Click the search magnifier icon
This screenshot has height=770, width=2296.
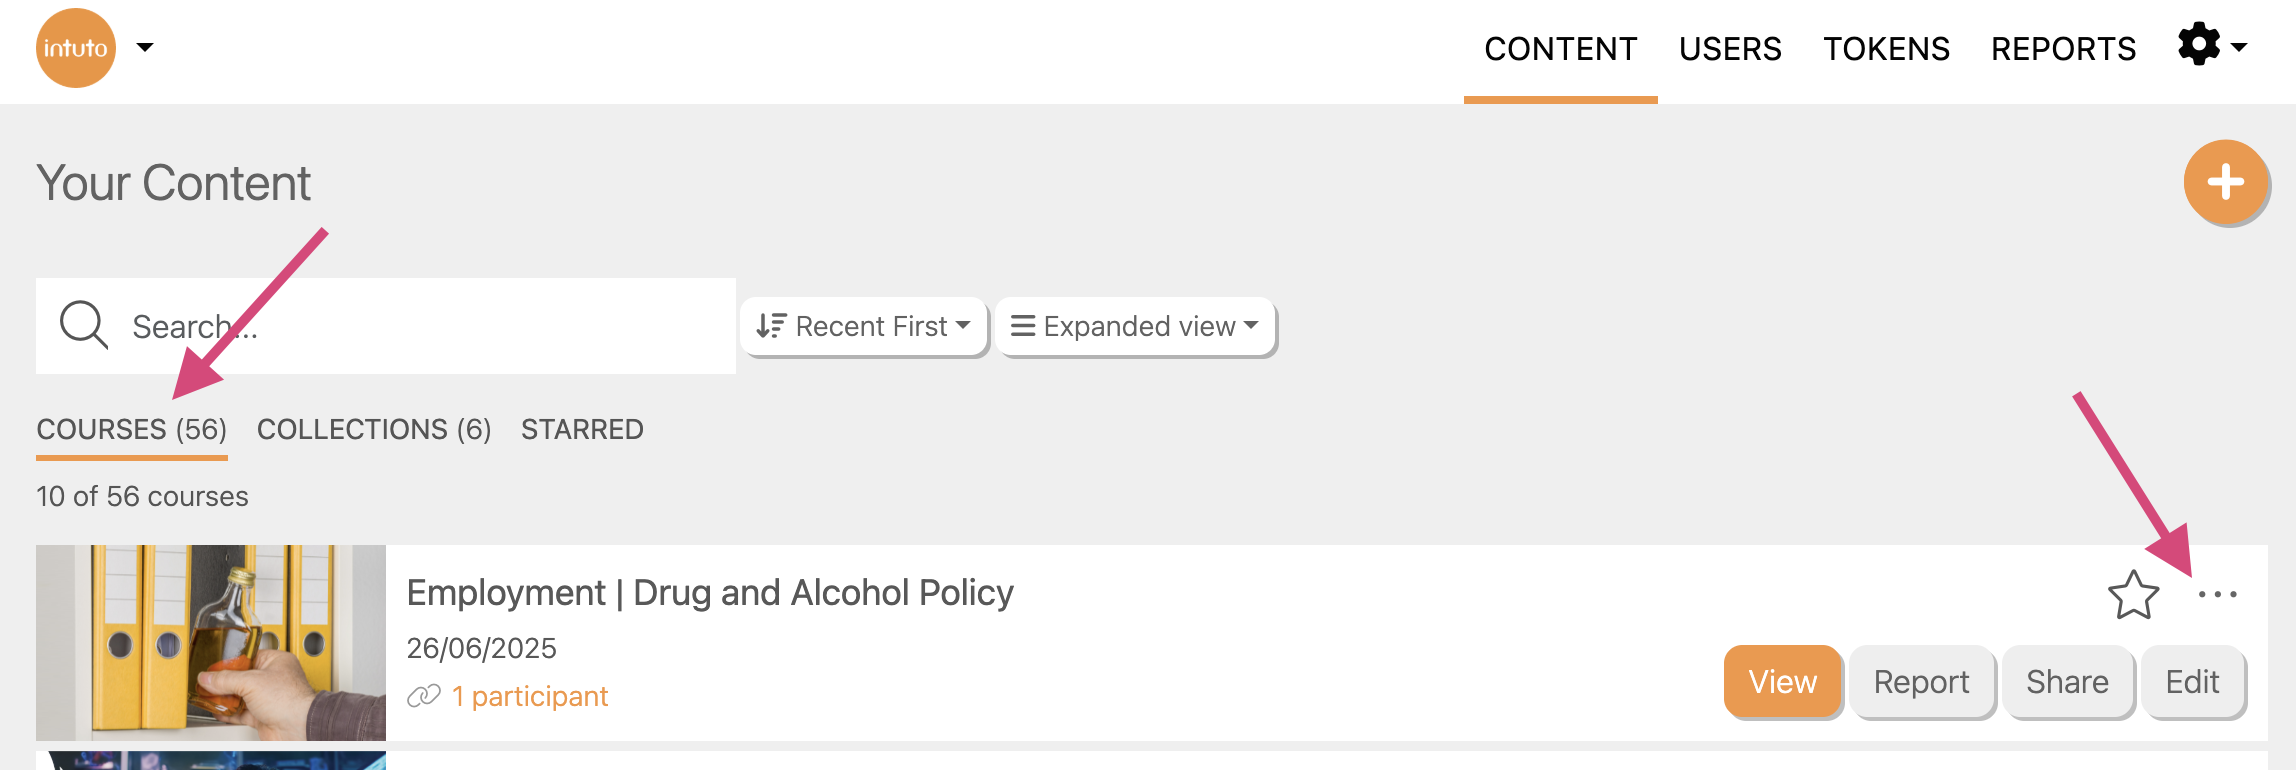point(83,325)
